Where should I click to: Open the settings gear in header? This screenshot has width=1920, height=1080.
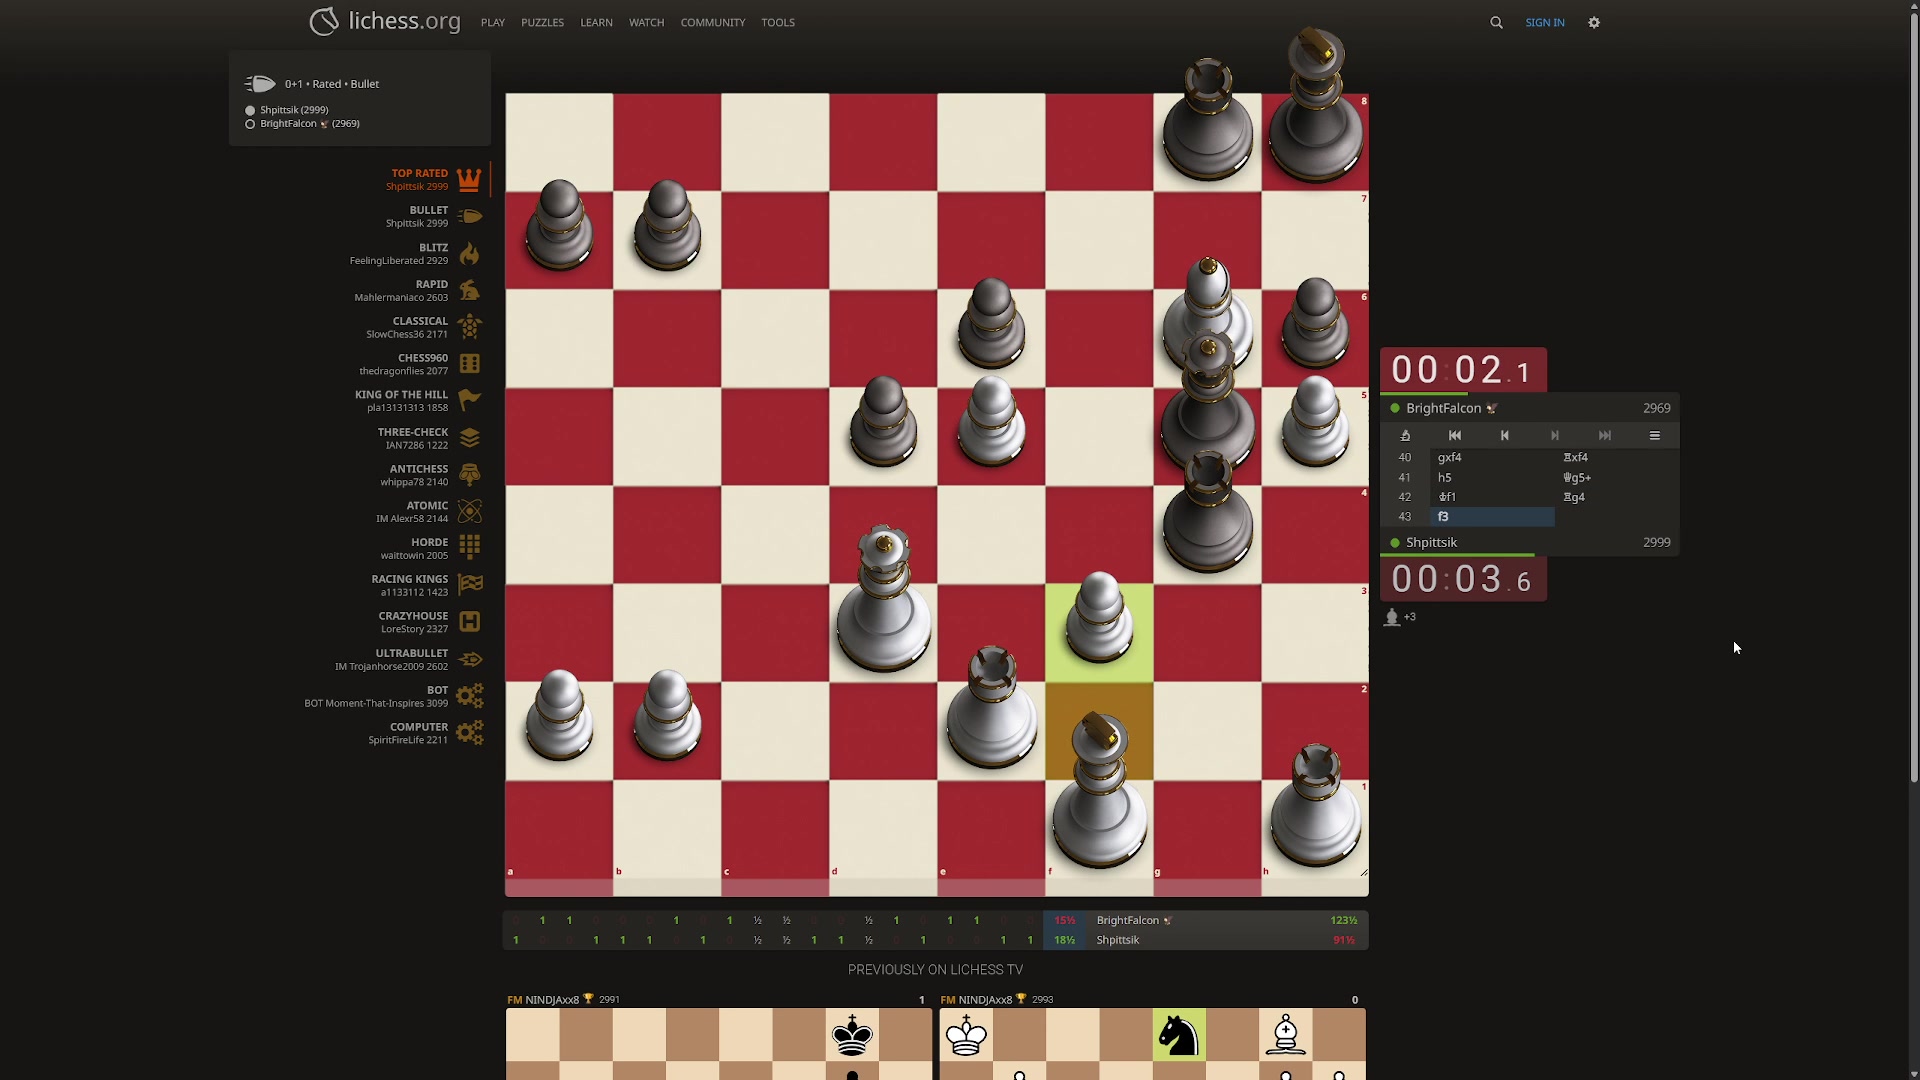pyautogui.click(x=1594, y=22)
